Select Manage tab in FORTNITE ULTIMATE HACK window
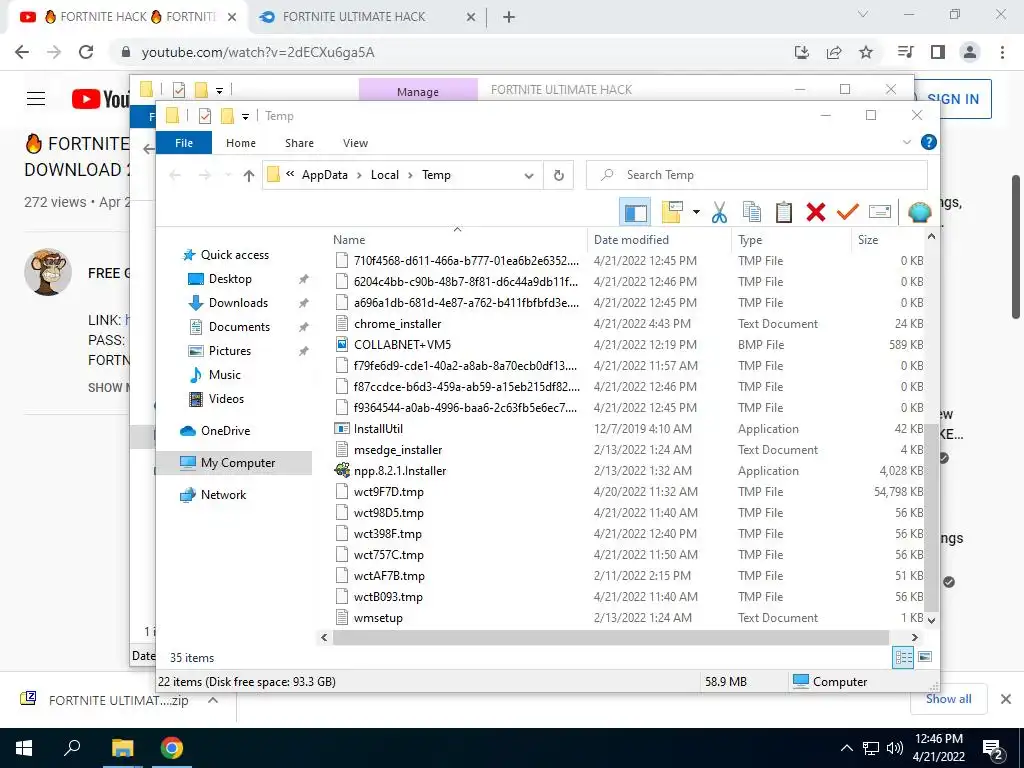1024x768 pixels. tap(418, 91)
